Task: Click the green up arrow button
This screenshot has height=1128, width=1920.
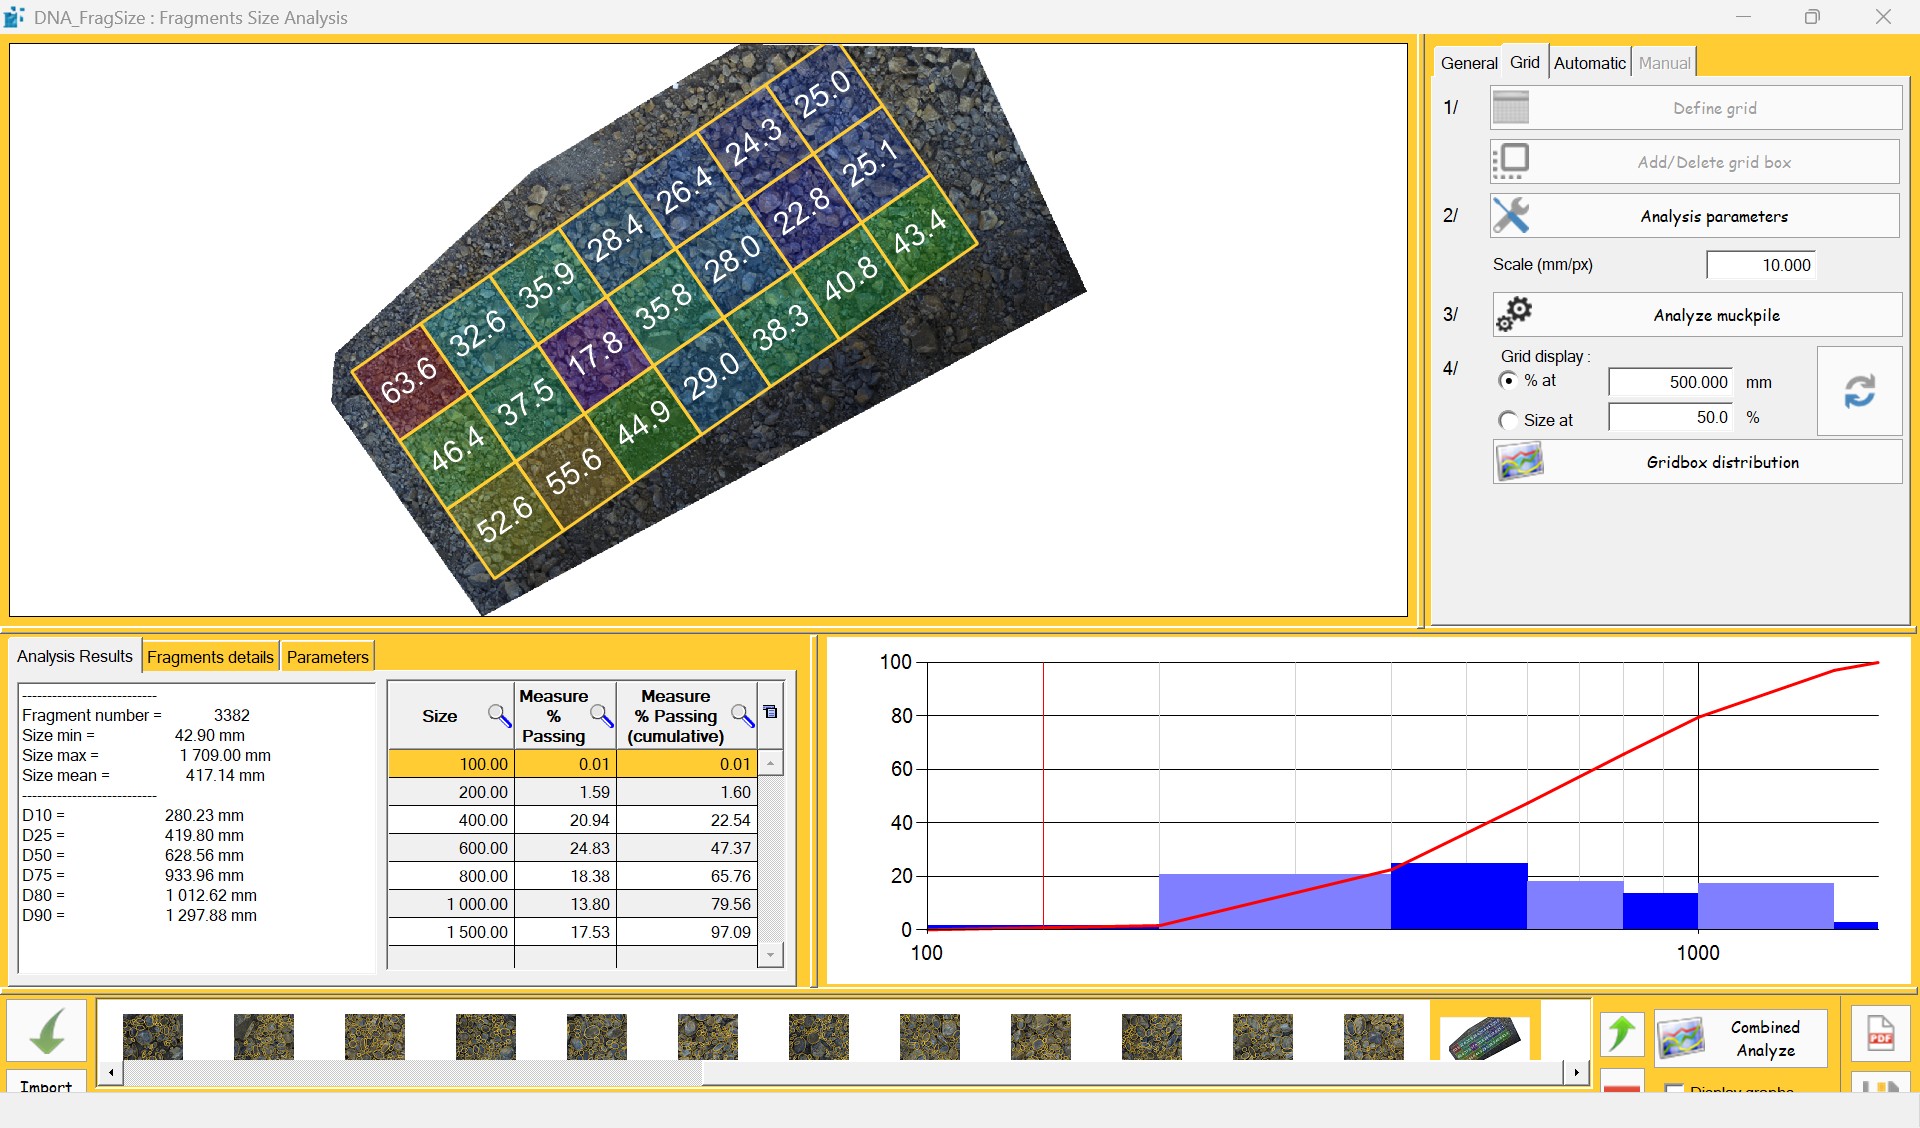Action: point(1621,1033)
